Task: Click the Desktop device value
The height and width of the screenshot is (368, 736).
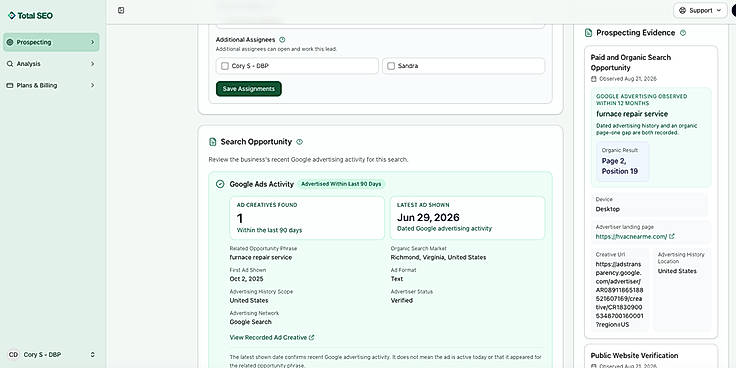Action: [x=607, y=209]
